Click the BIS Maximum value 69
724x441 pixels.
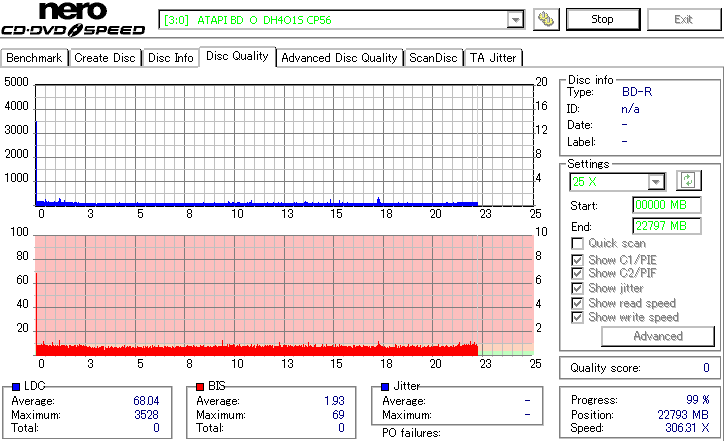tap(338, 415)
